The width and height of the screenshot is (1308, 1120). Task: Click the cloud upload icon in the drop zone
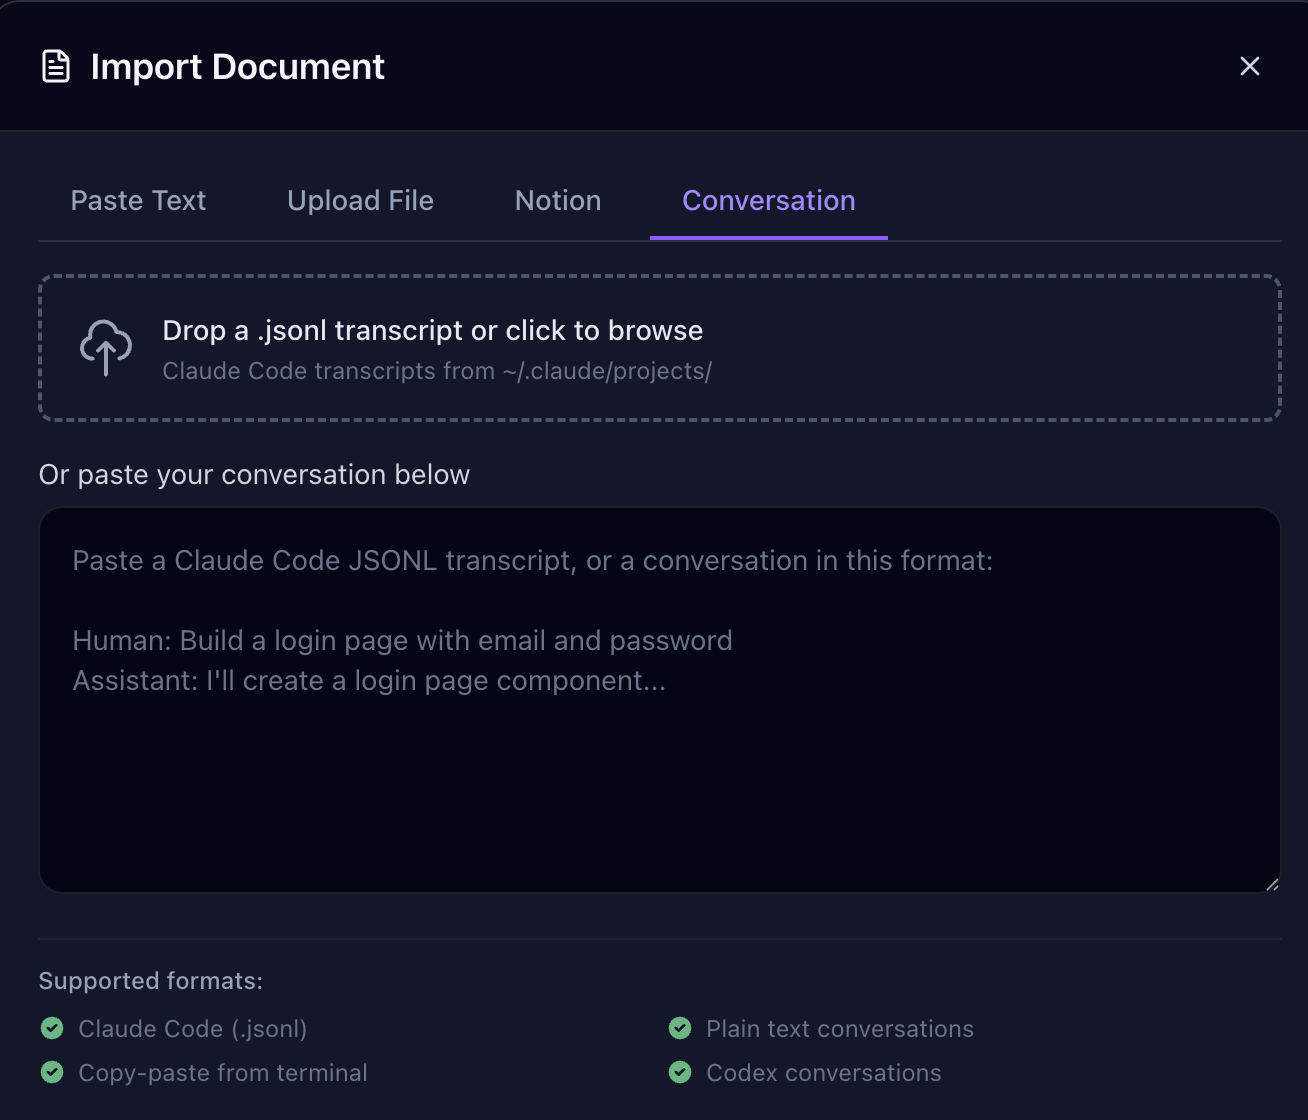pyautogui.click(x=105, y=348)
